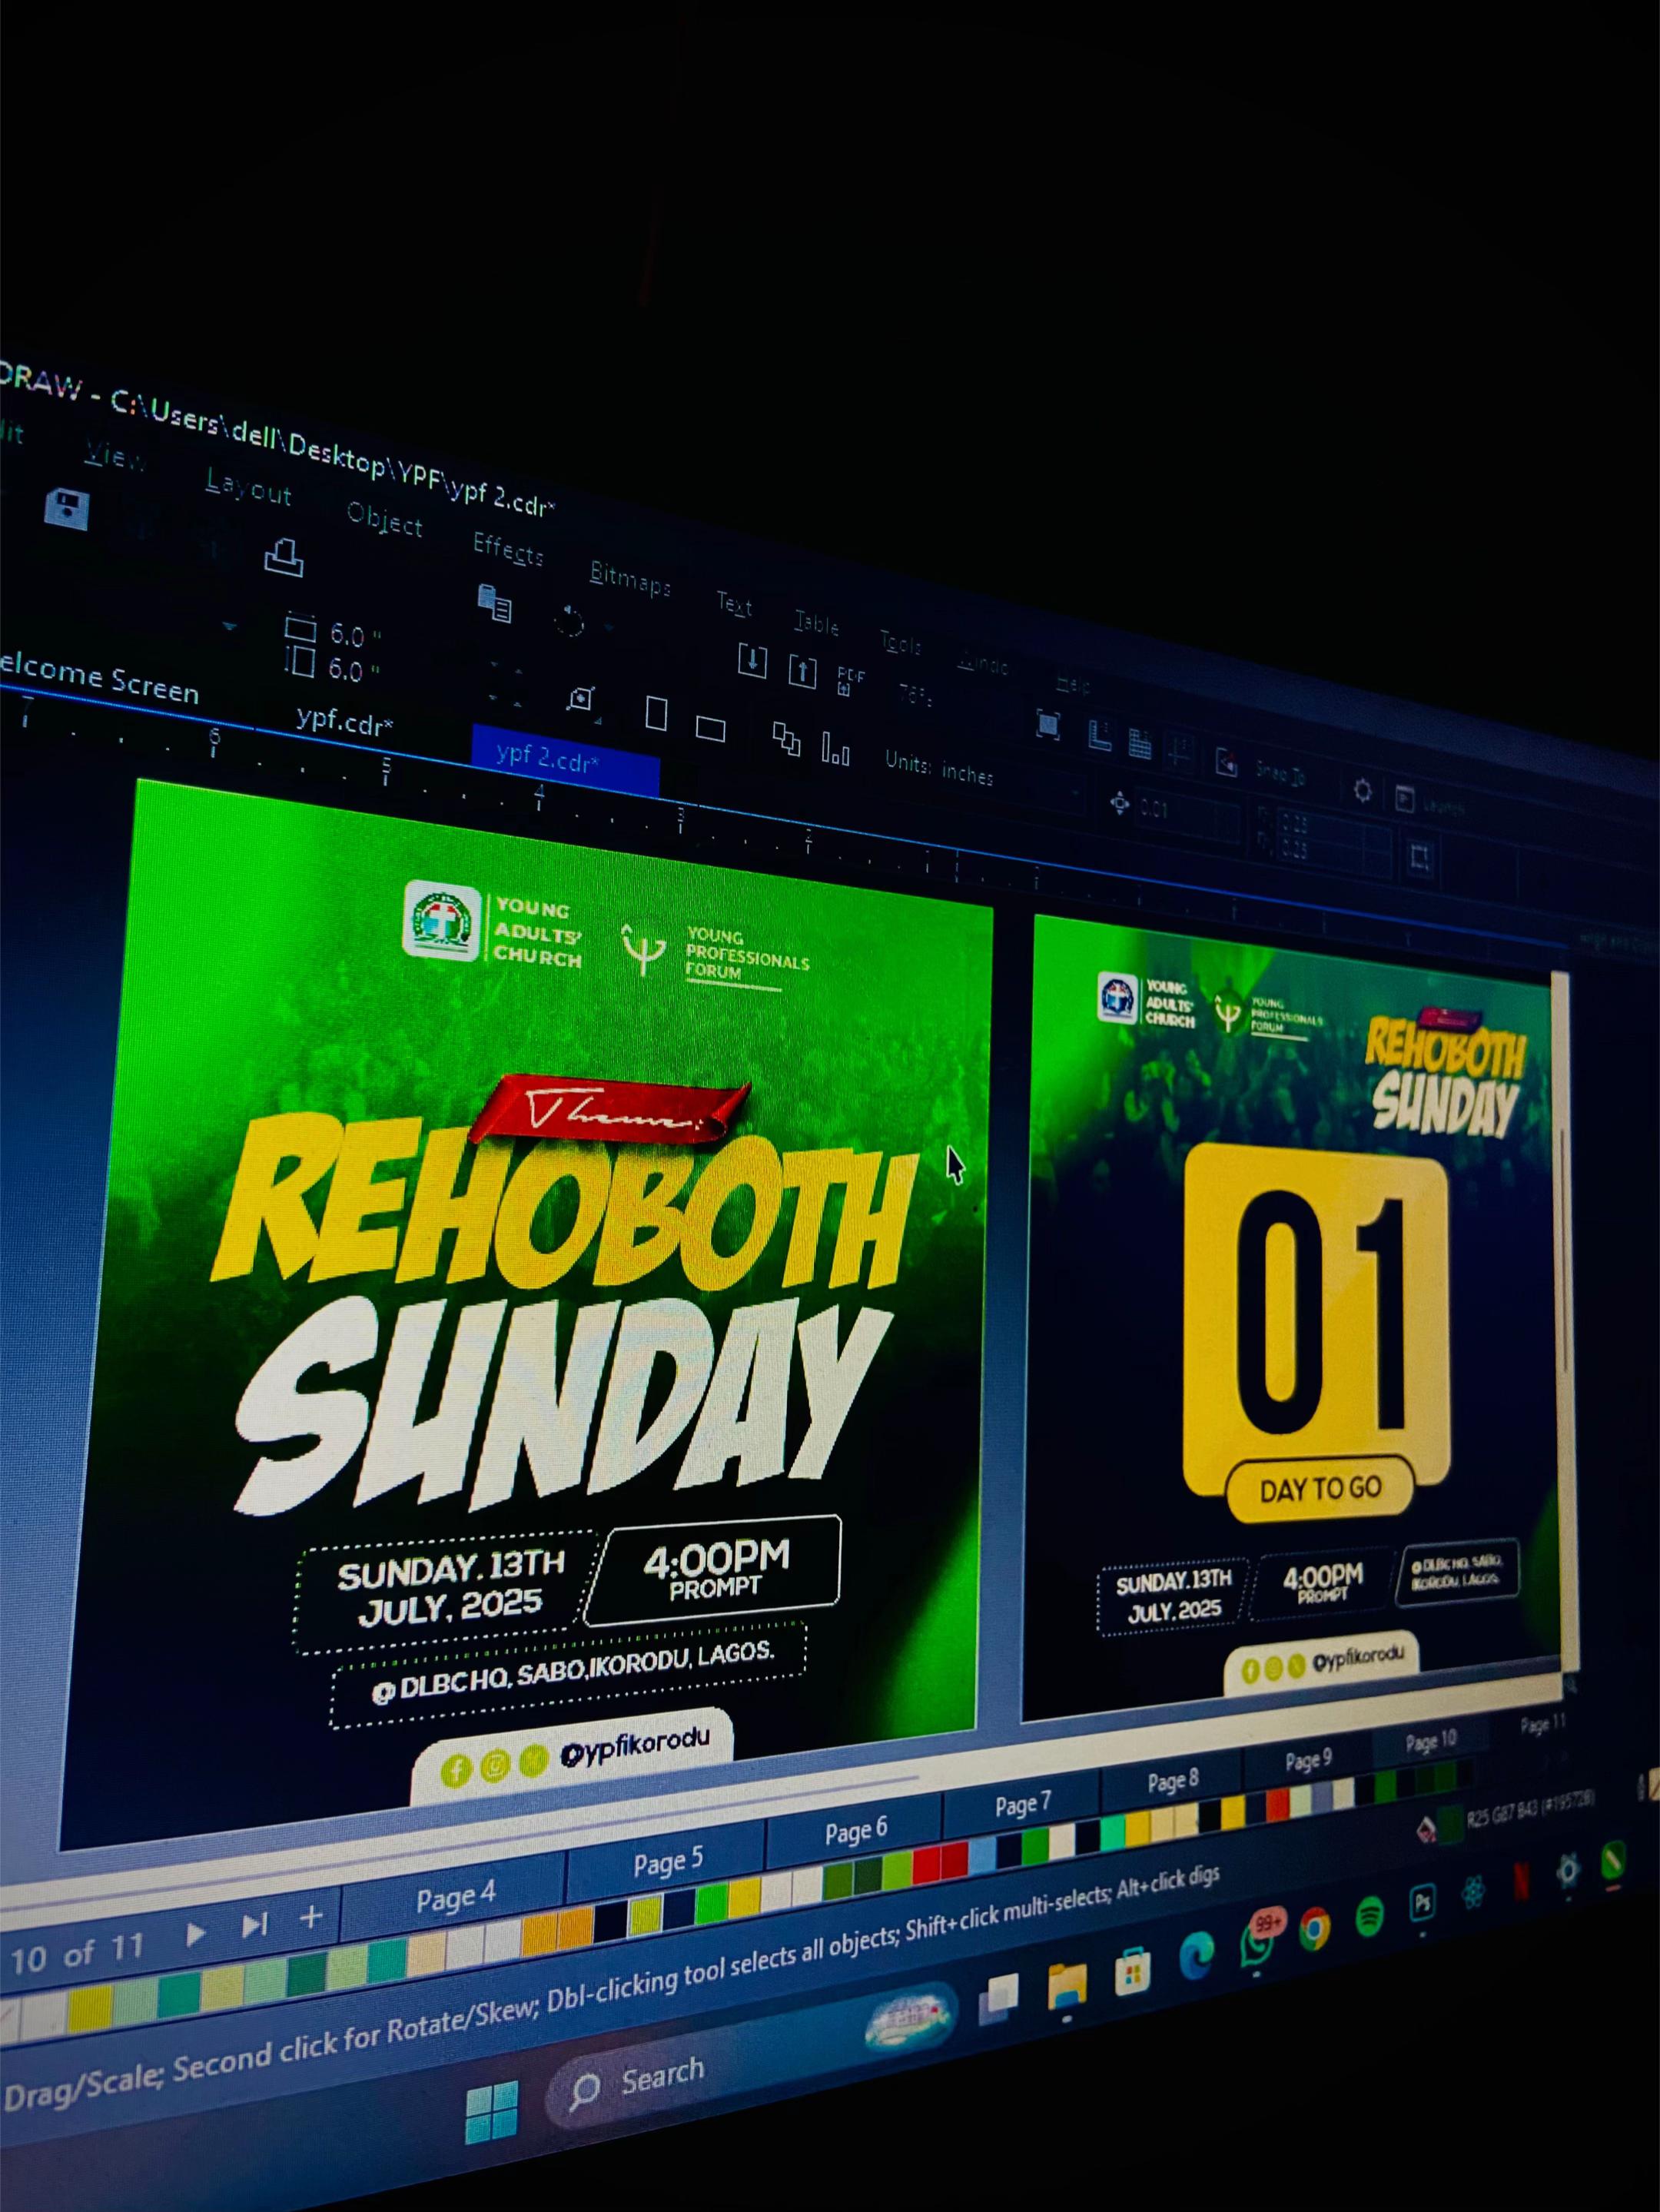Open Spotify from the taskbar

[1369, 1916]
